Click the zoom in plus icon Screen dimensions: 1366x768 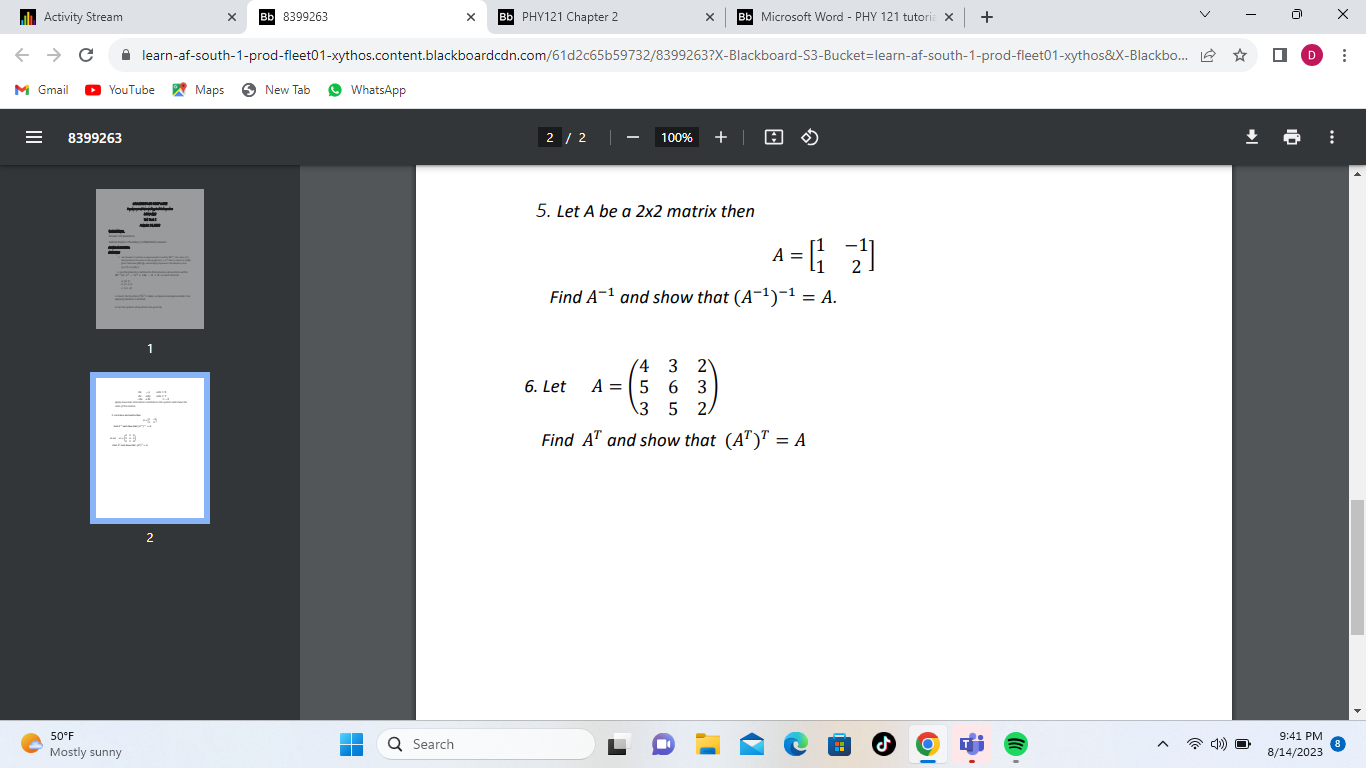pos(720,137)
